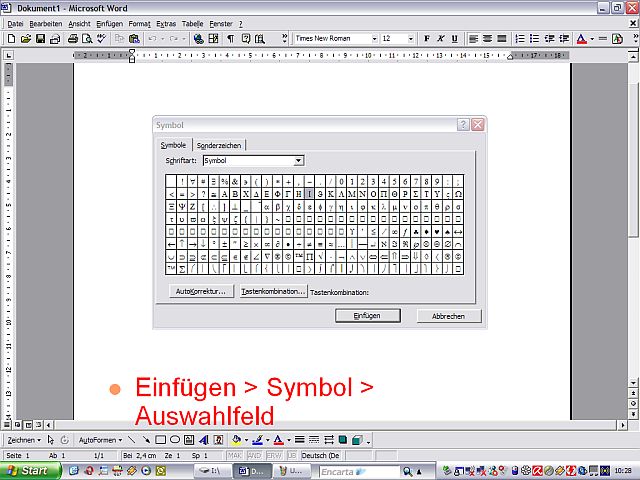Open the Schriftart dropdown in Symbol dialog
The height and width of the screenshot is (480, 640).
point(298,160)
